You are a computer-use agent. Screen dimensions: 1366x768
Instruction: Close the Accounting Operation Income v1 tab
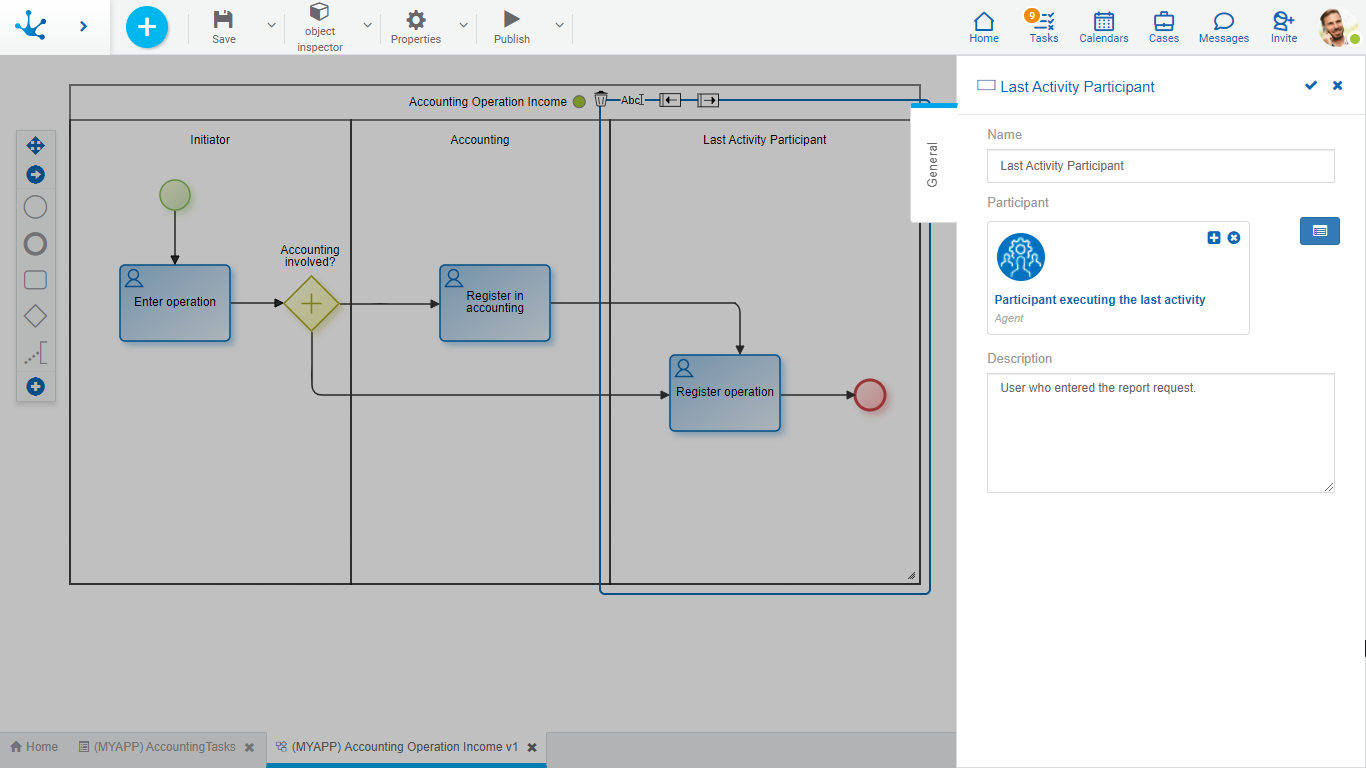[x=532, y=747]
